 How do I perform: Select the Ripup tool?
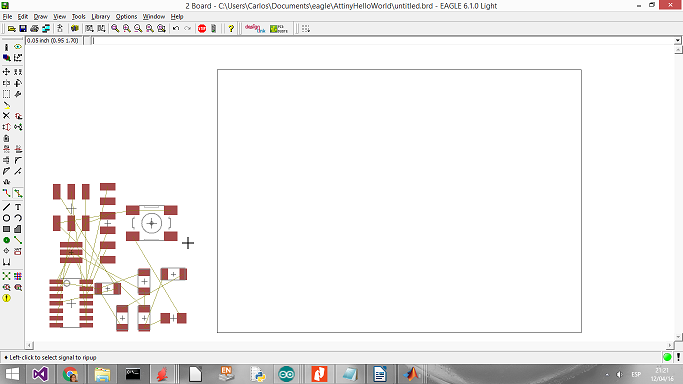coord(18,193)
